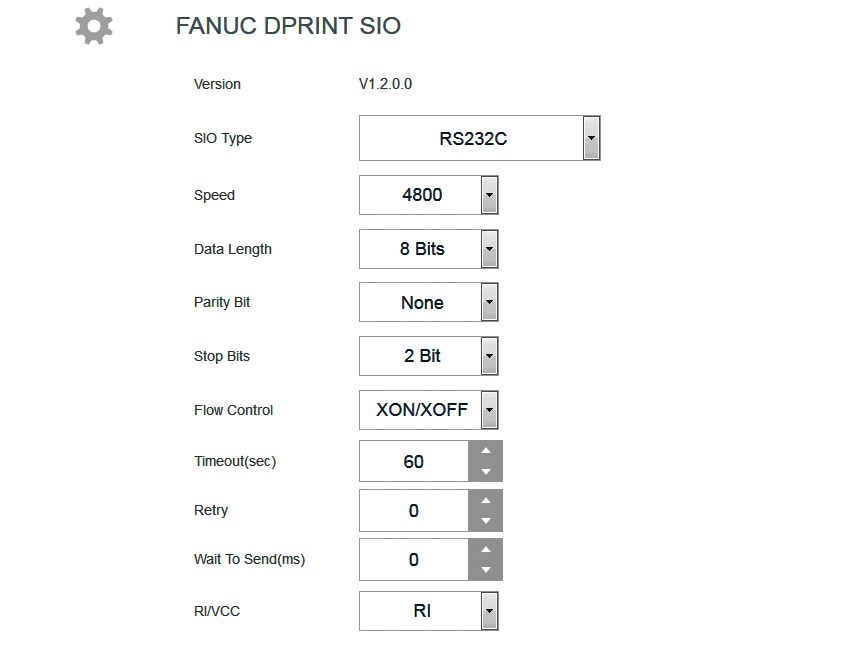
Task: Decrement the Retry count
Action: [486, 521]
